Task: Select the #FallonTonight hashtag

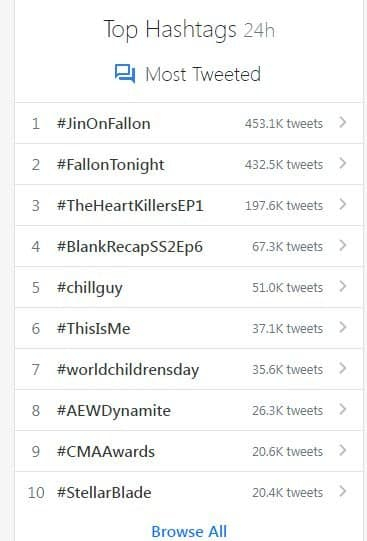Action: [x=110, y=165]
